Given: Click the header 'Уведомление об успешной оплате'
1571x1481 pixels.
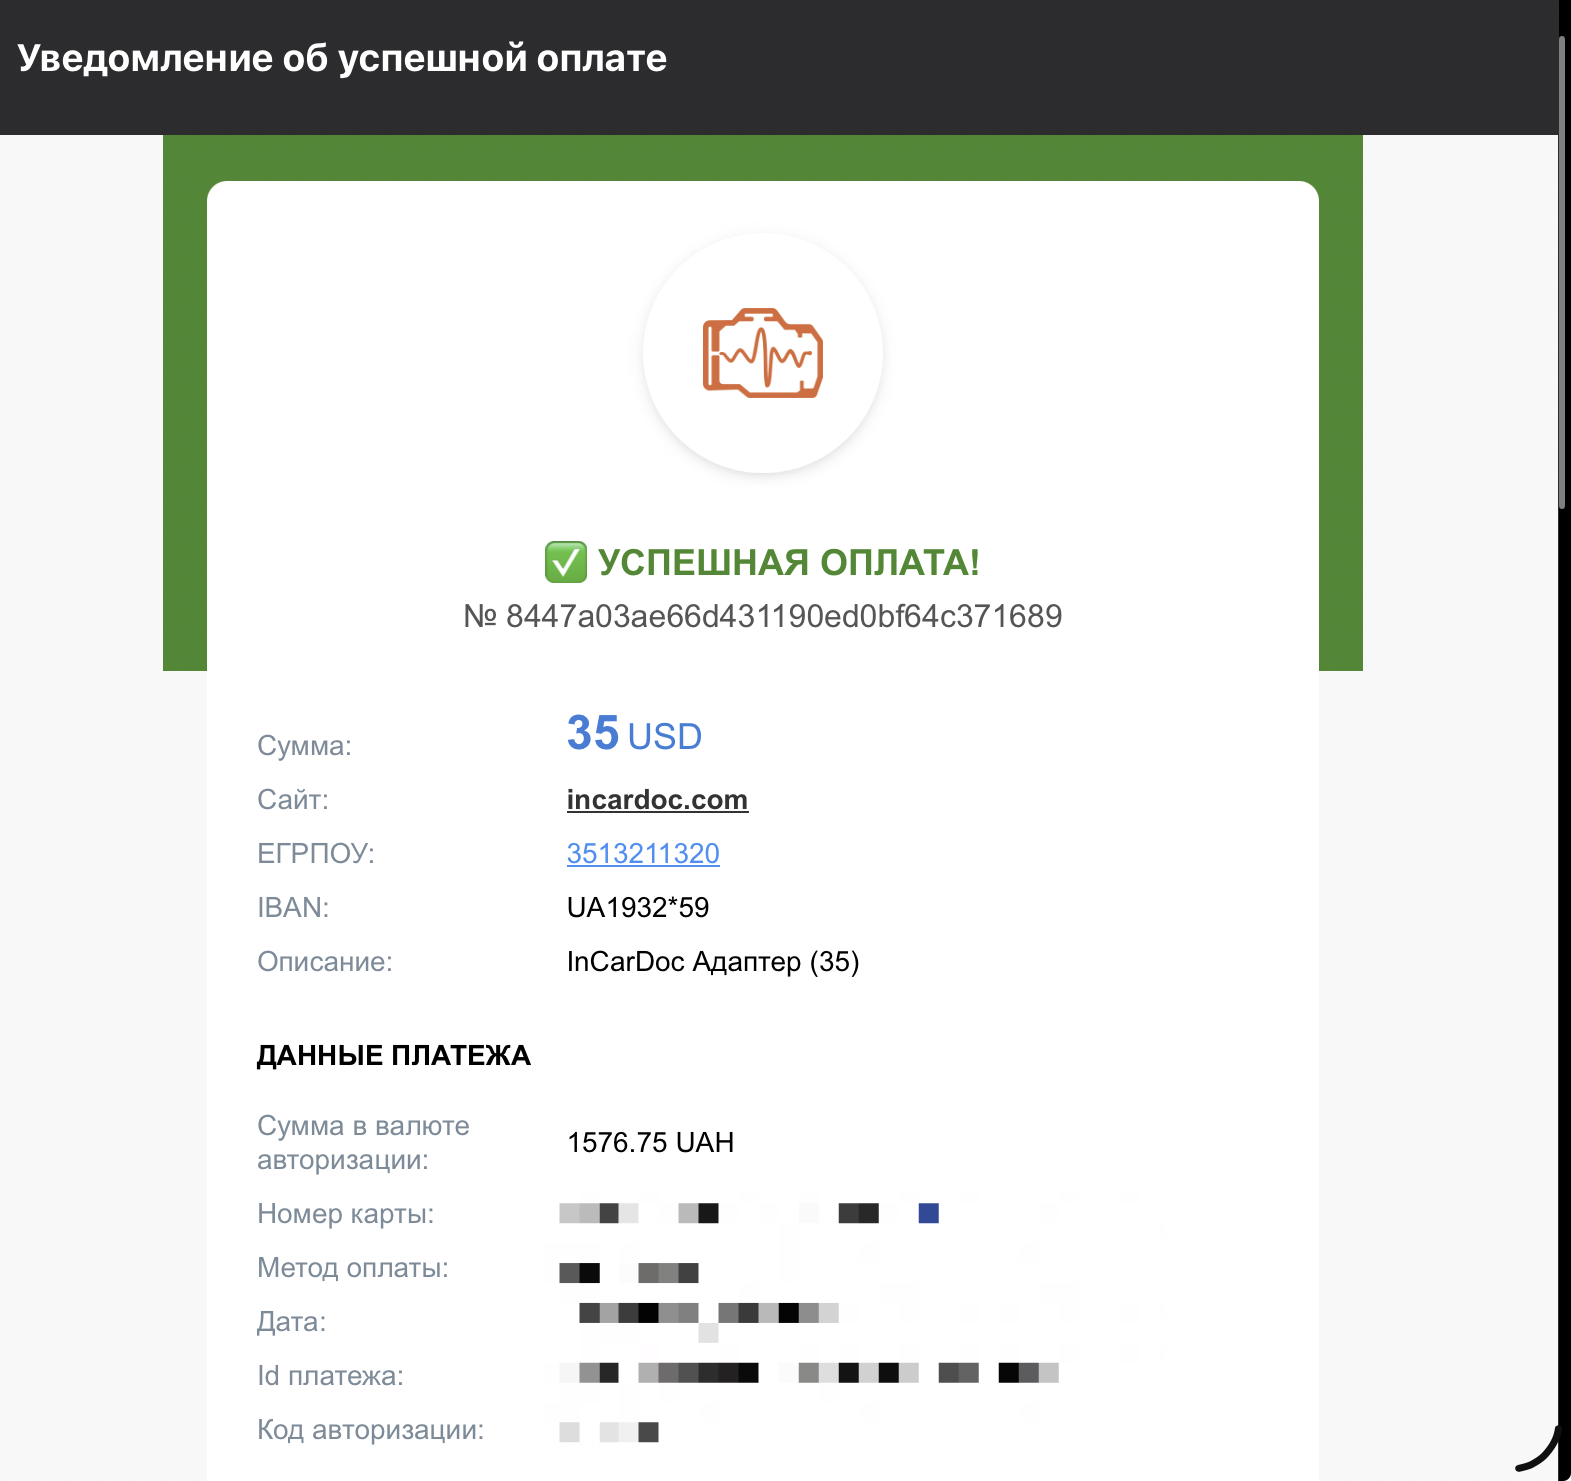Looking at the screenshot, I should click(x=342, y=58).
